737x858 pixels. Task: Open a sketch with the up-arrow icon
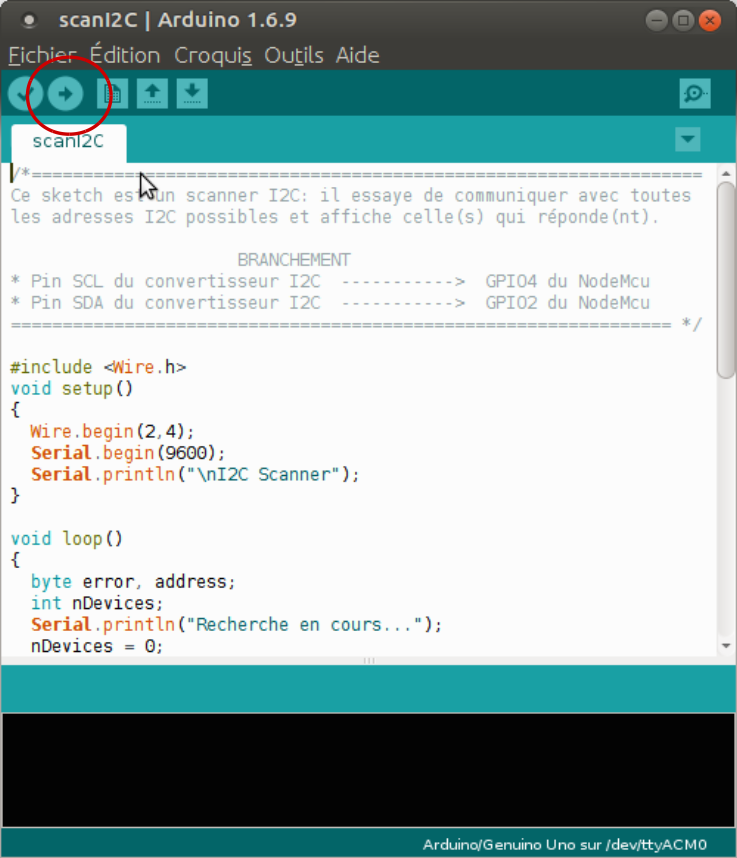[152, 94]
